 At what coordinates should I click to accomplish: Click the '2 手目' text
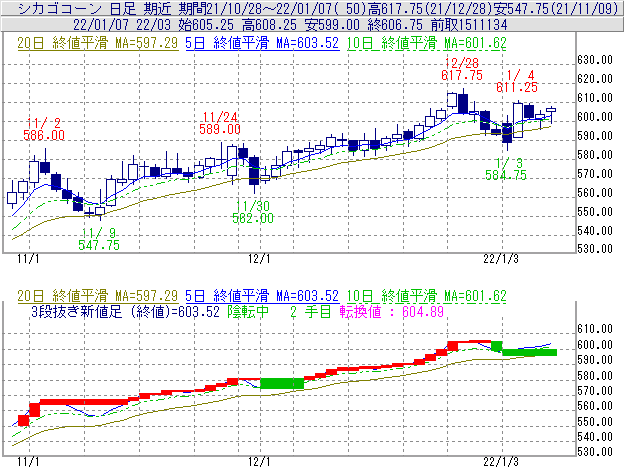pyautogui.click(x=310, y=311)
